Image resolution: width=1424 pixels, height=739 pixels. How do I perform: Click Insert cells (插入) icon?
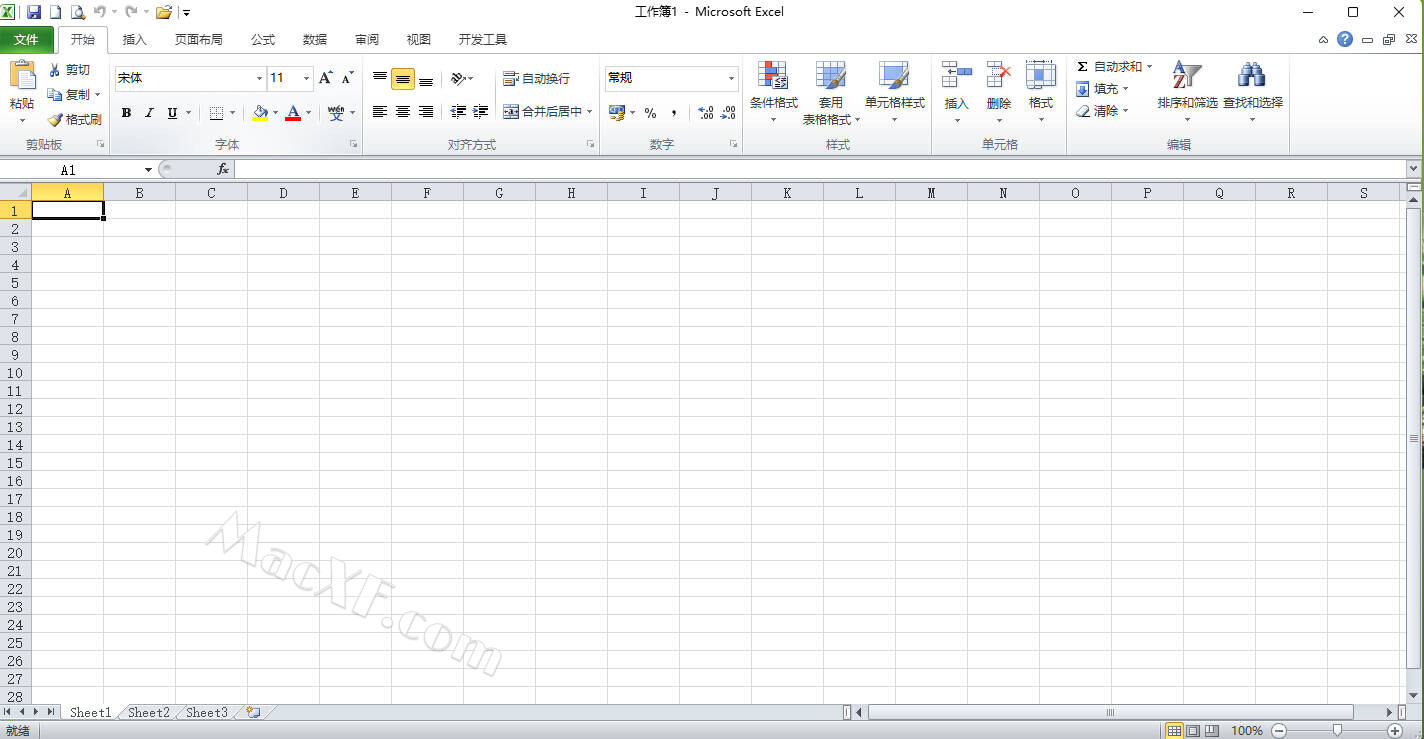click(957, 75)
